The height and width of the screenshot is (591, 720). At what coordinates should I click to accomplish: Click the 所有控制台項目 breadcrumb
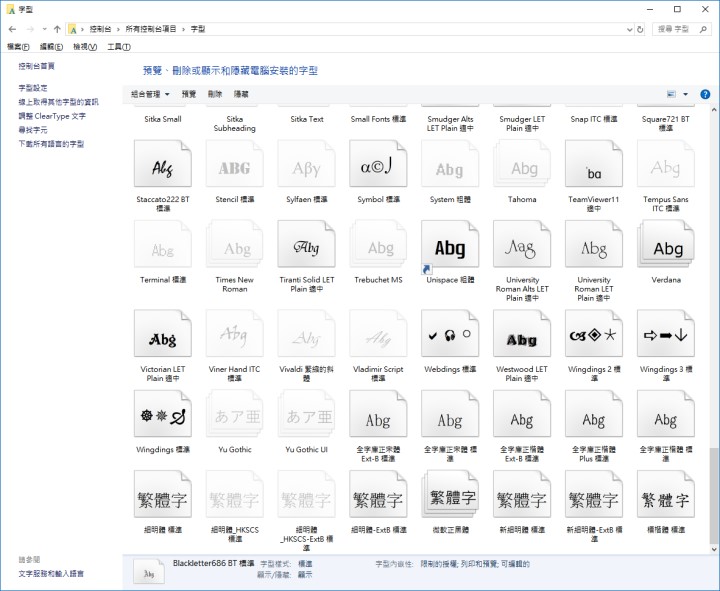click(x=151, y=29)
